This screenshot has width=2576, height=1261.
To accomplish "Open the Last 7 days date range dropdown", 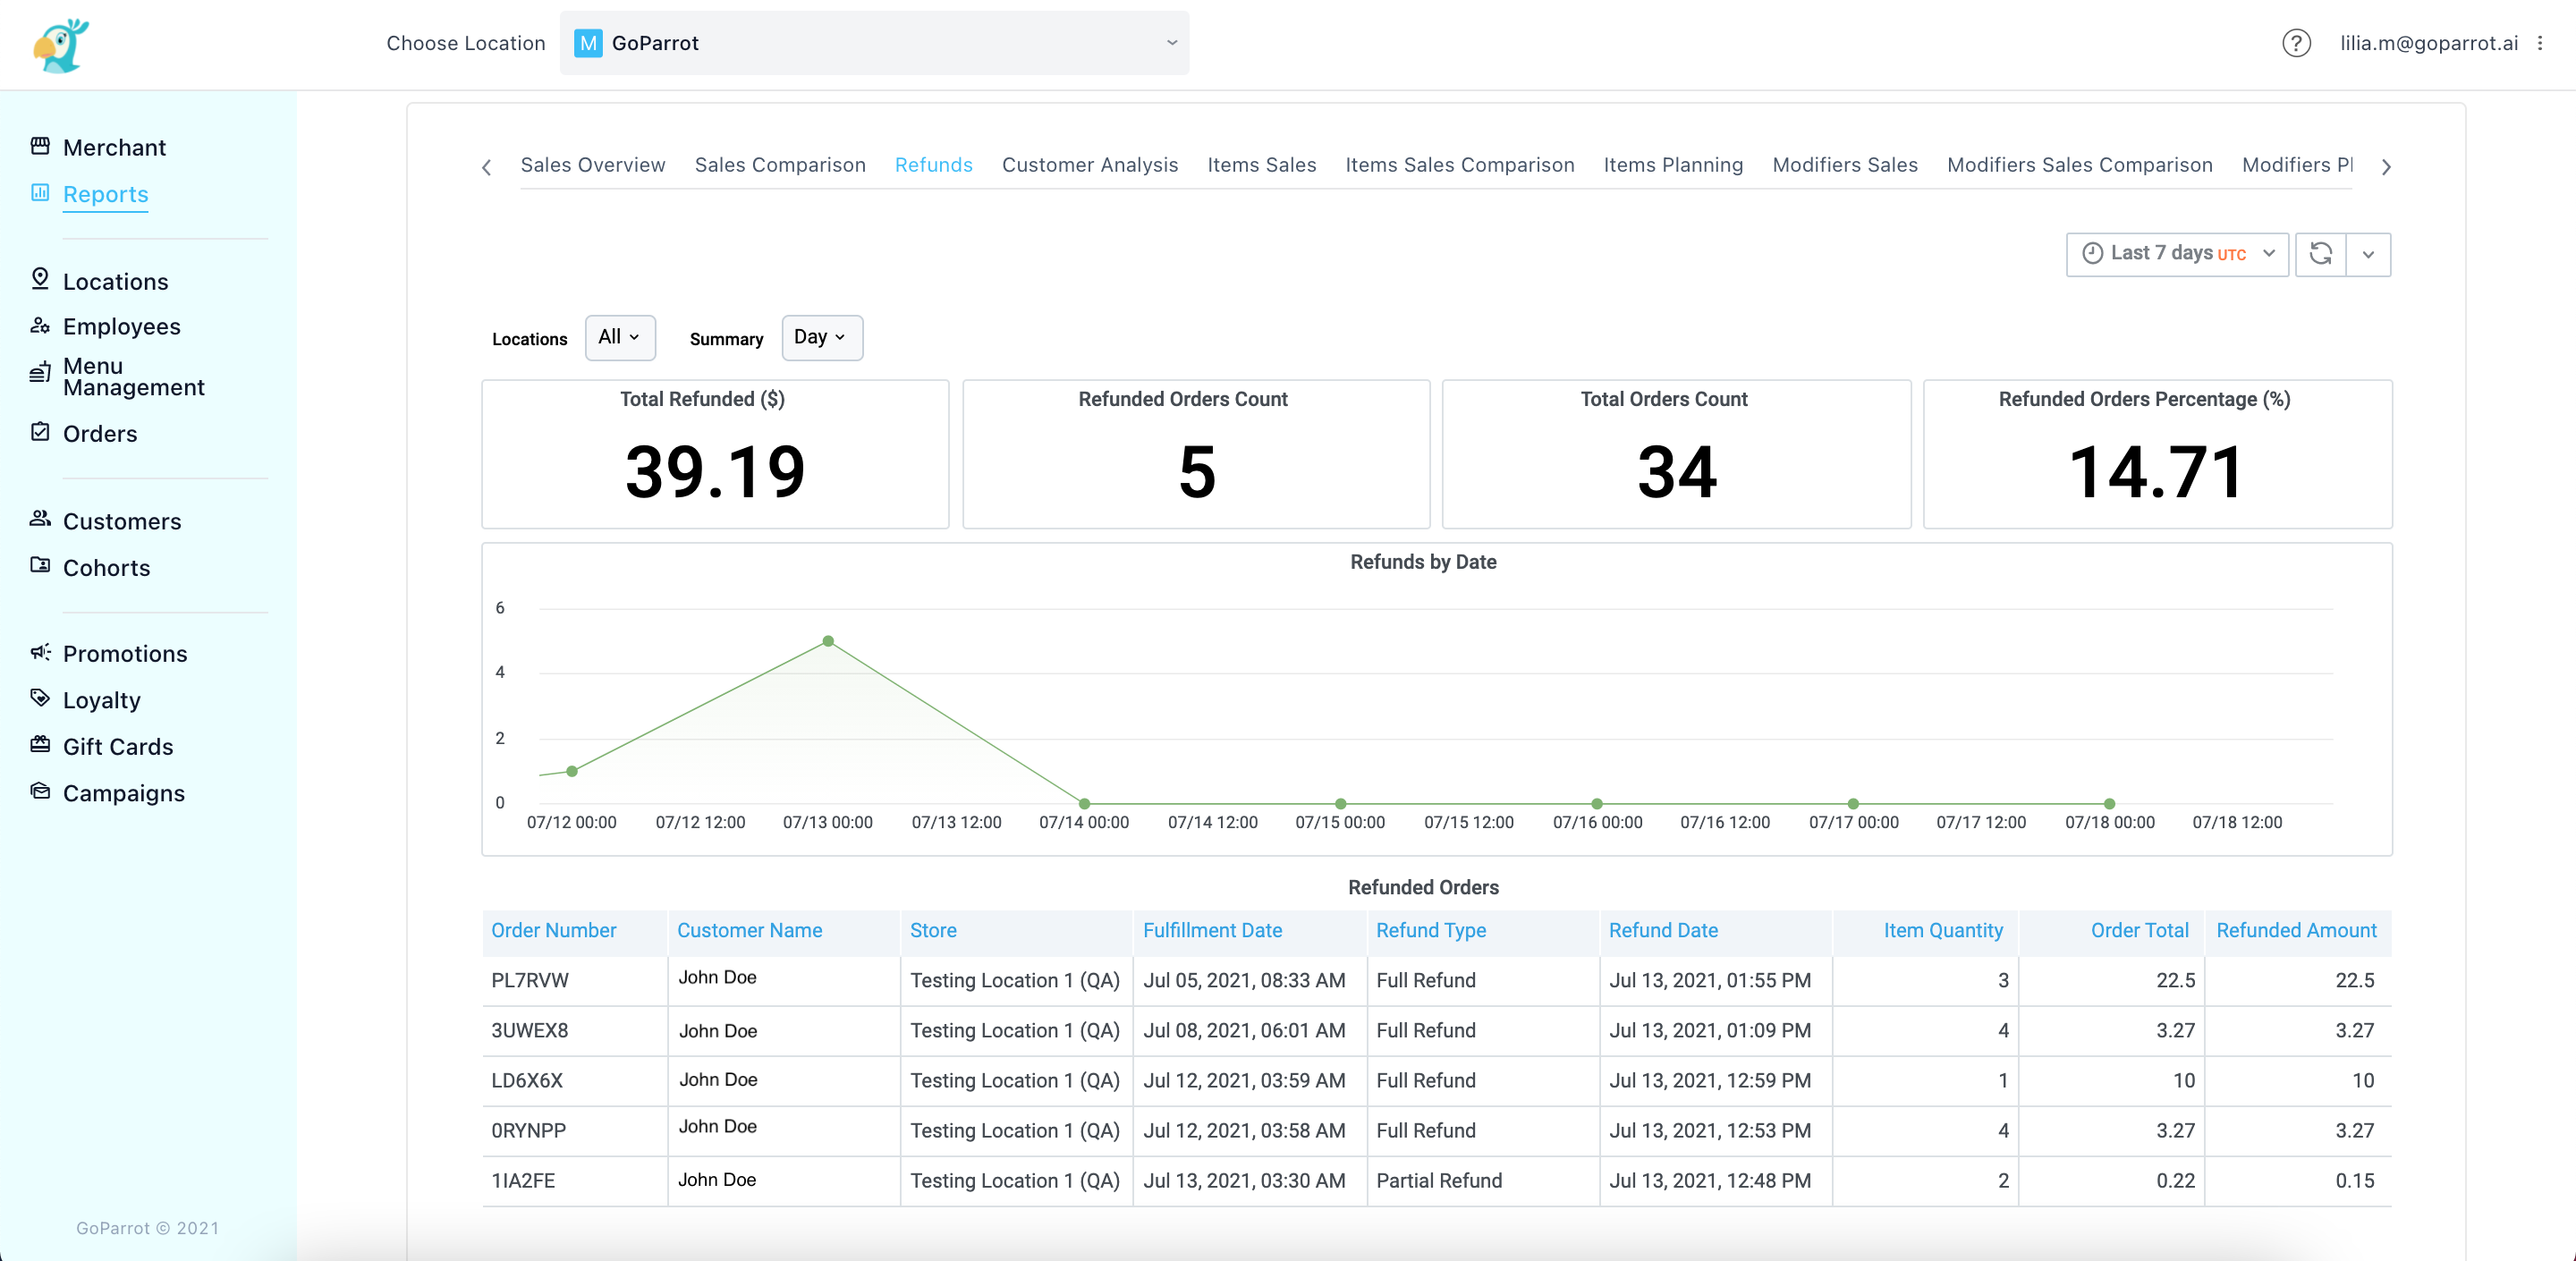I will pyautogui.click(x=2177, y=254).
